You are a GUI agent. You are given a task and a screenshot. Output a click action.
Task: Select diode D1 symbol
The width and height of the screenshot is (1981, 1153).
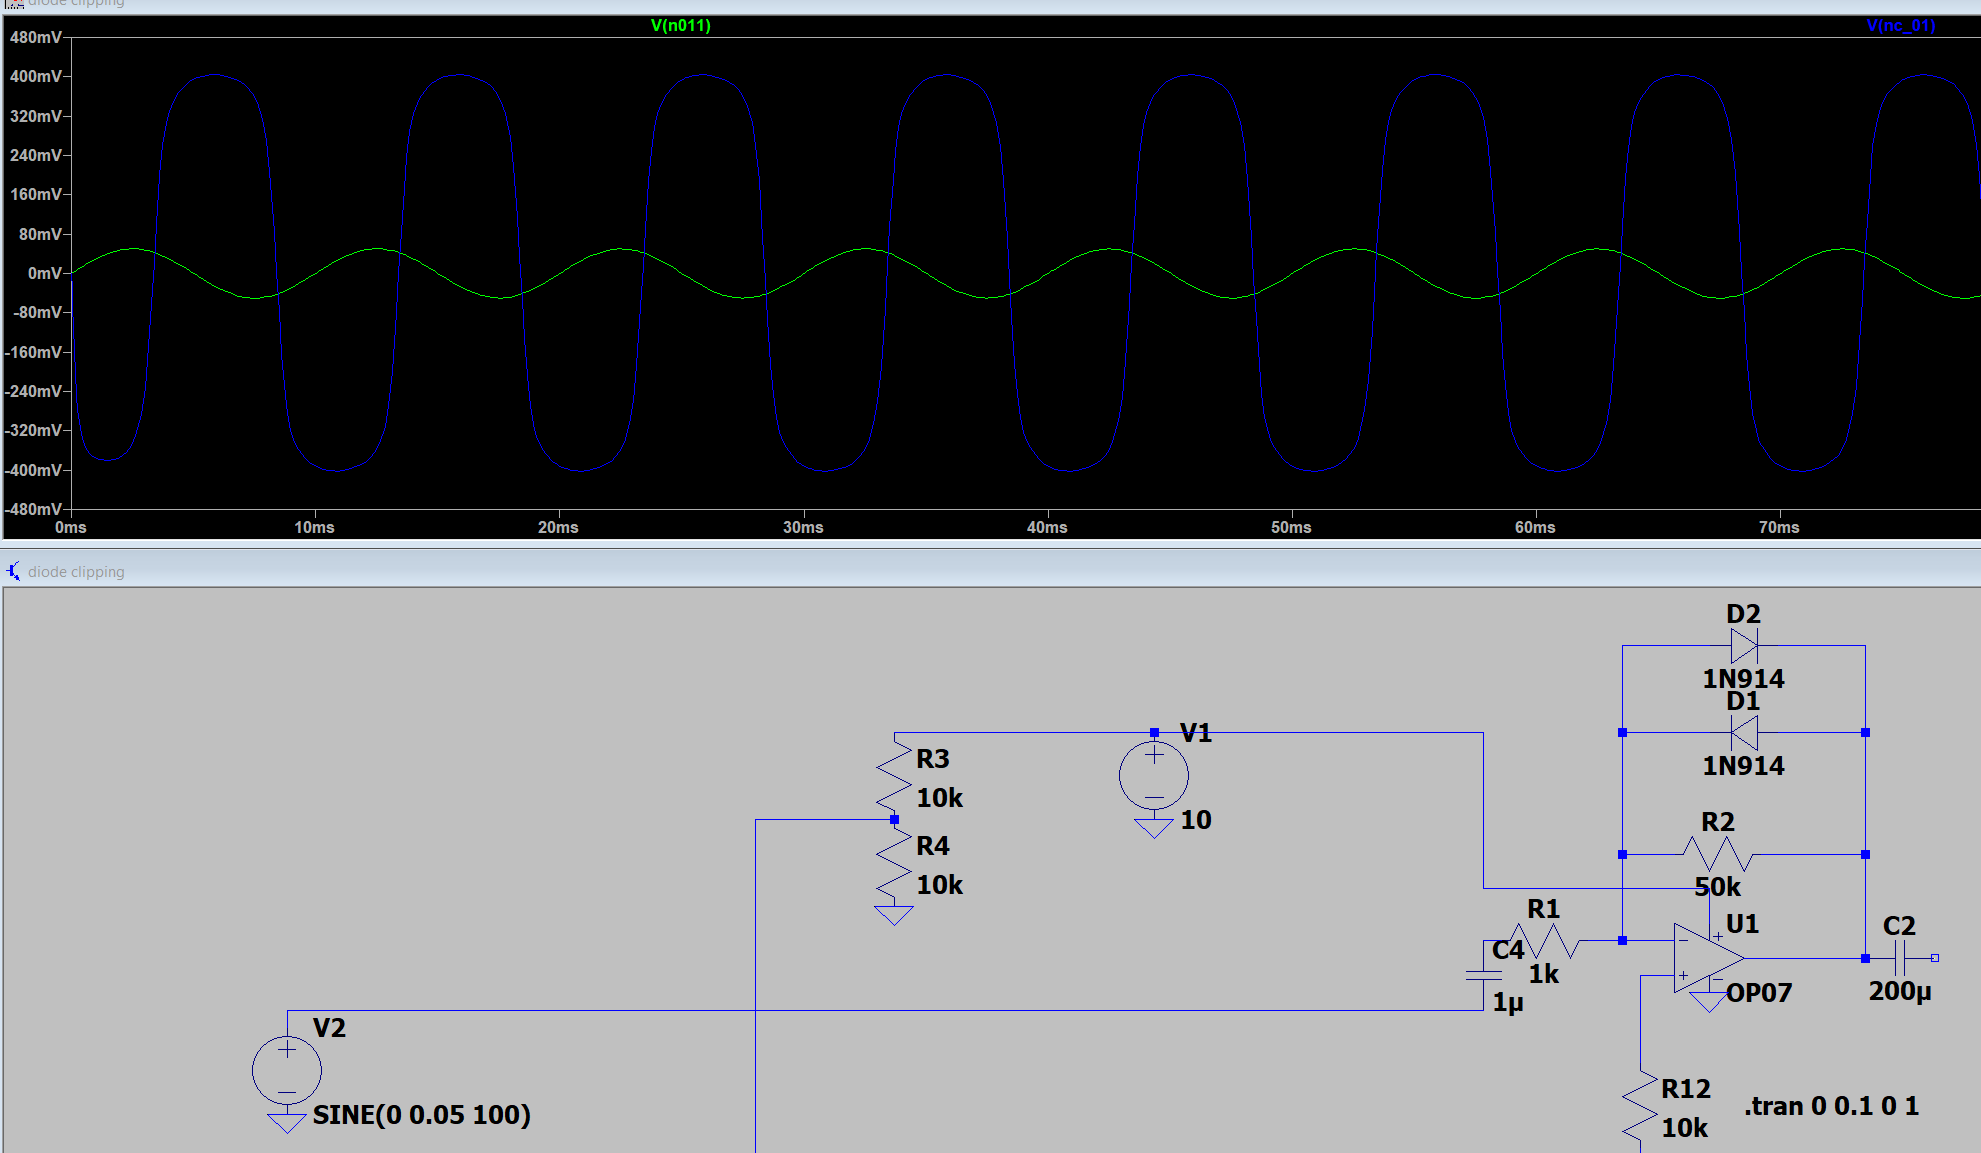pos(1744,733)
